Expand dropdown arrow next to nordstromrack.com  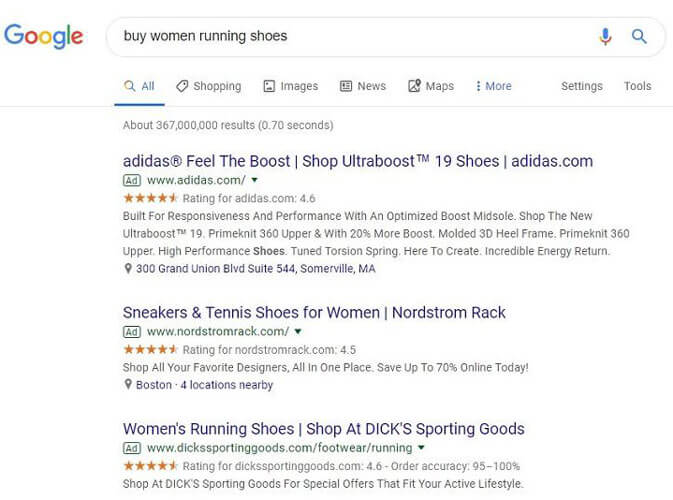298,332
